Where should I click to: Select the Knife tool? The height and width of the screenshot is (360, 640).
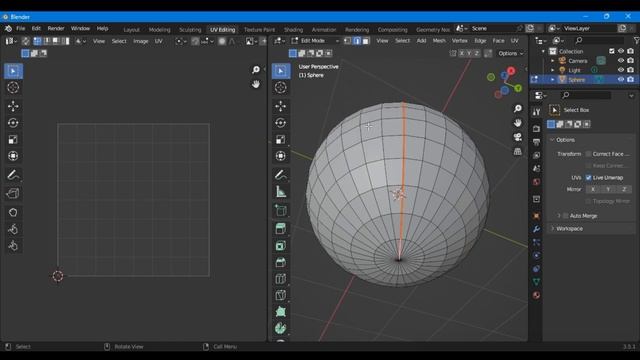(280, 295)
